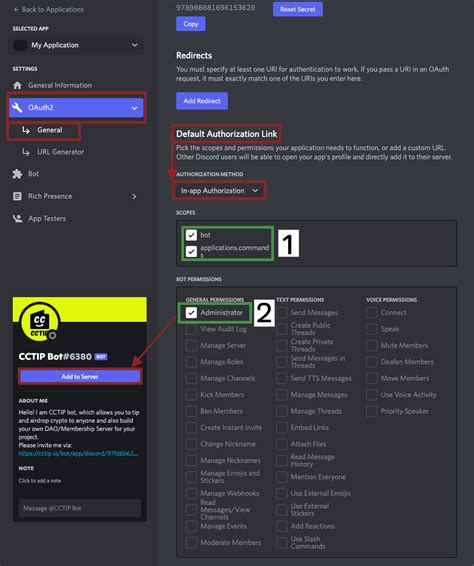Open General Information settings page

coord(60,85)
